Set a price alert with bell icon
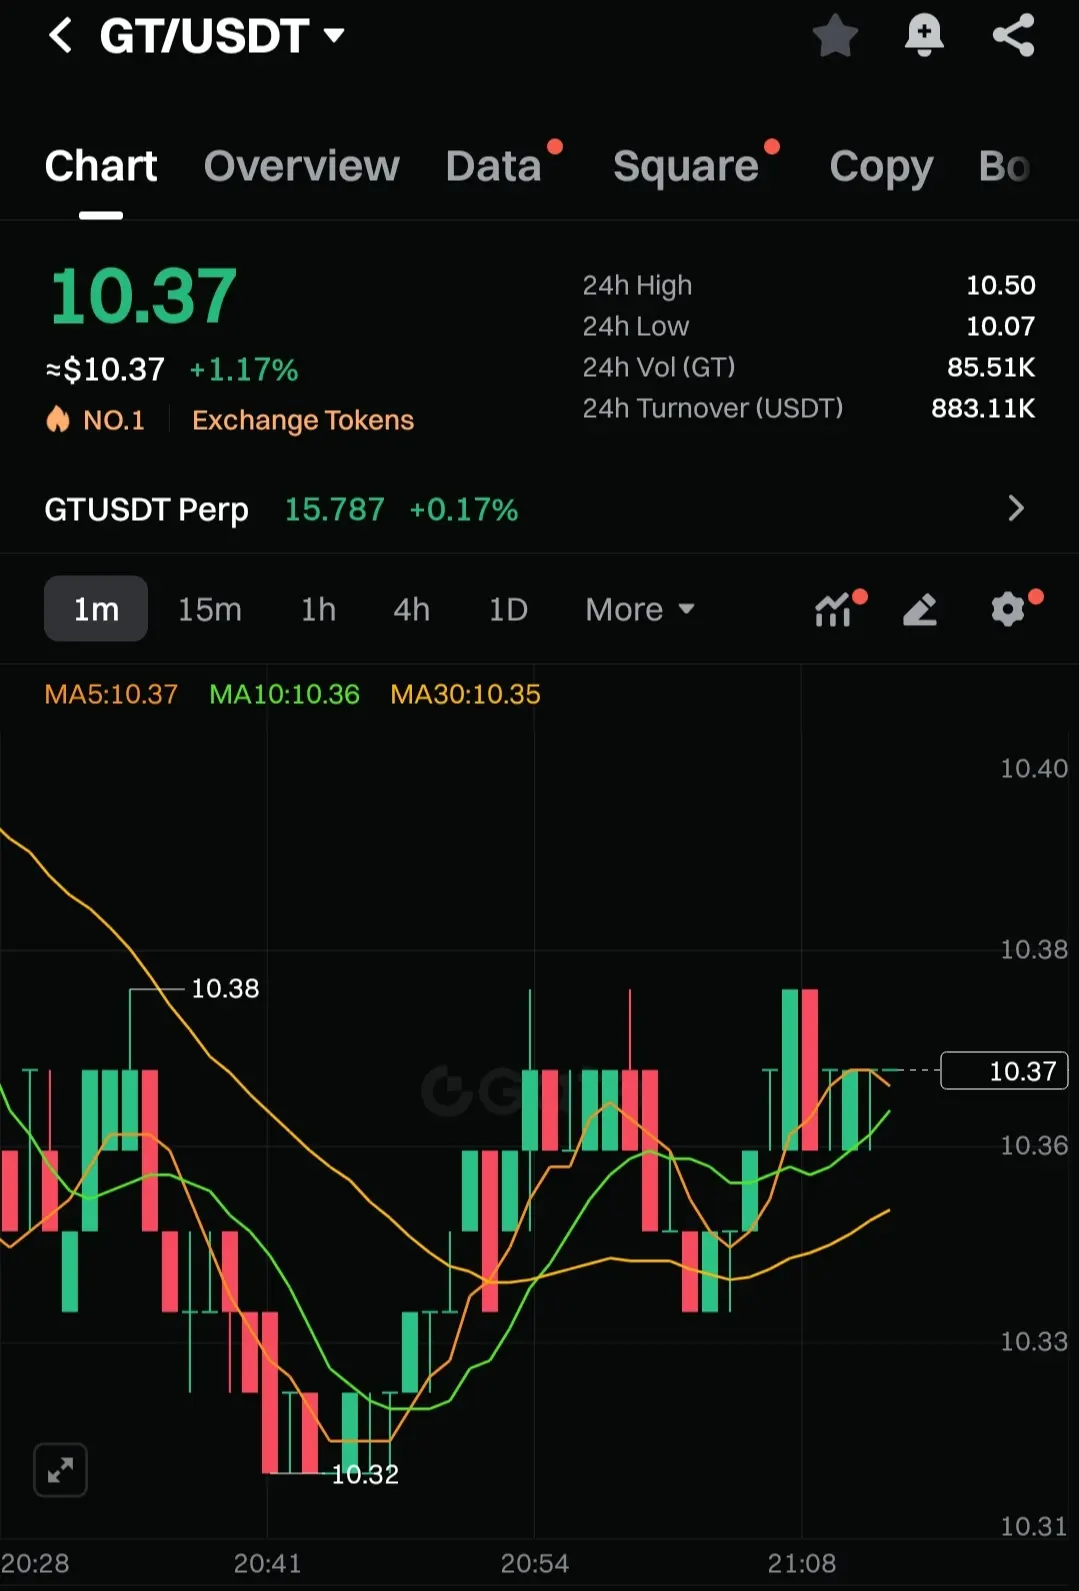The image size is (1079, 1591). tap(924, 36)
